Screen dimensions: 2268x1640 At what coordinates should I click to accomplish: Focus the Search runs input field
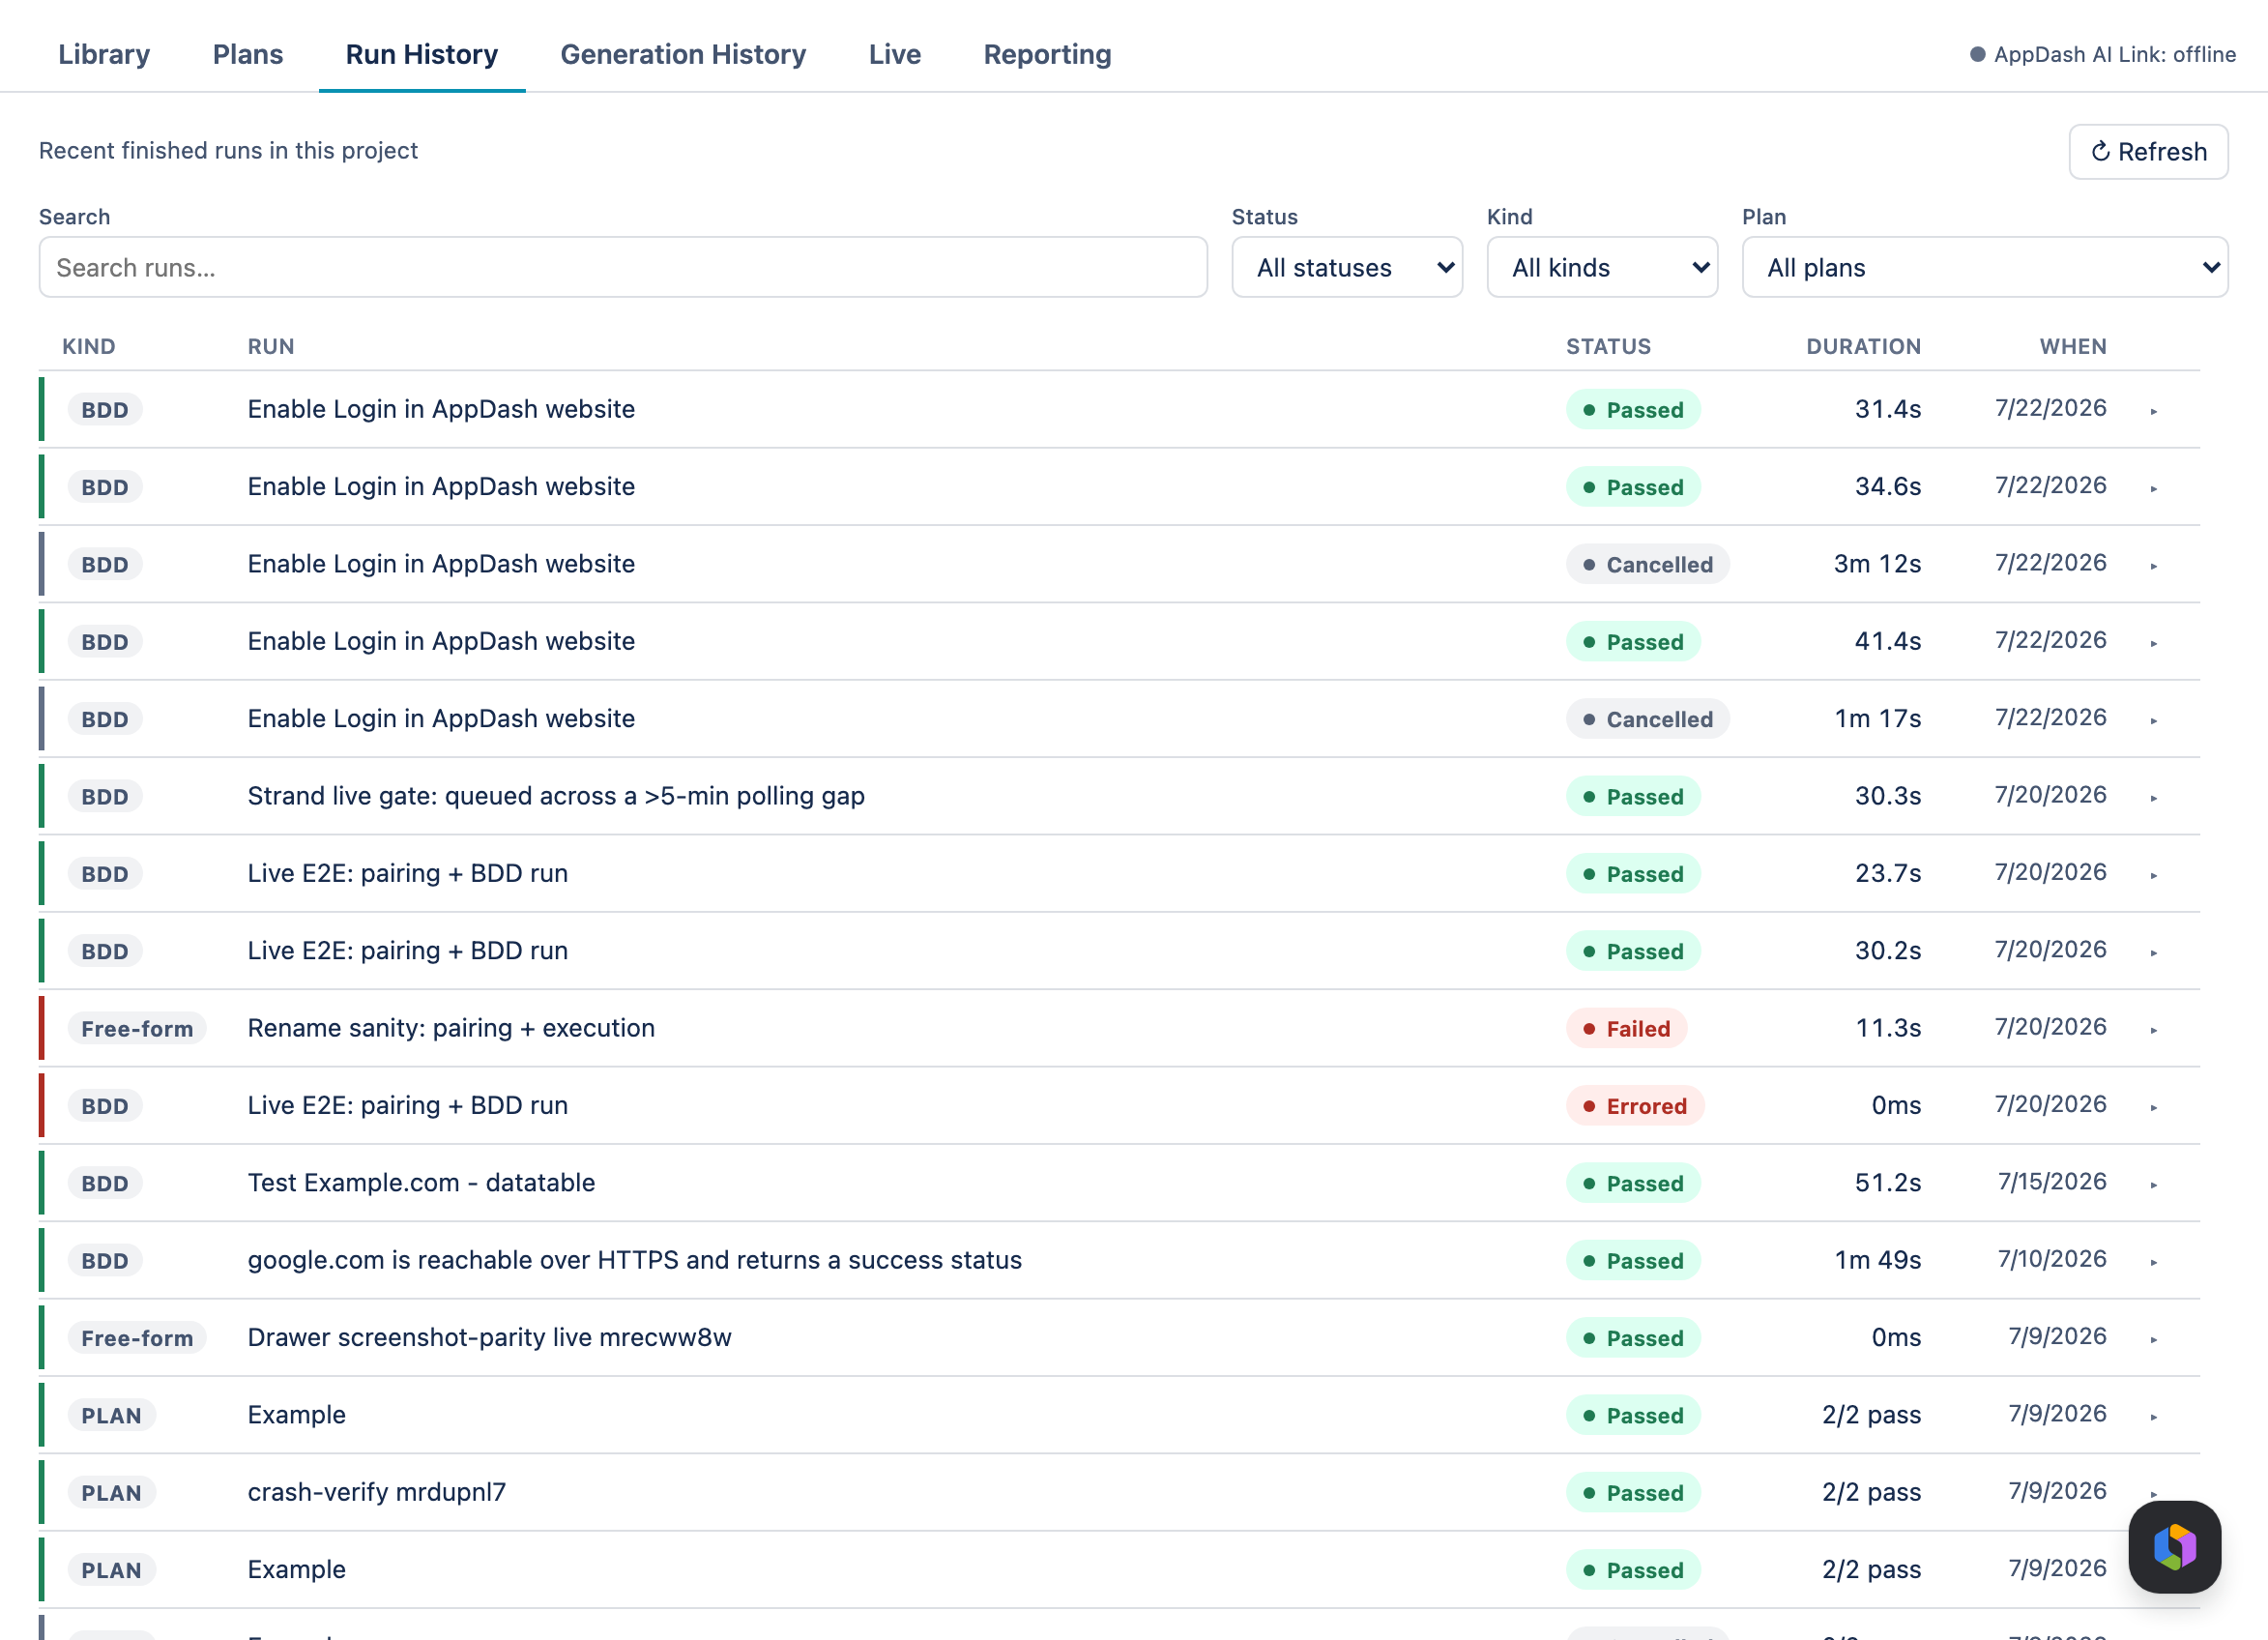[623, 267]
